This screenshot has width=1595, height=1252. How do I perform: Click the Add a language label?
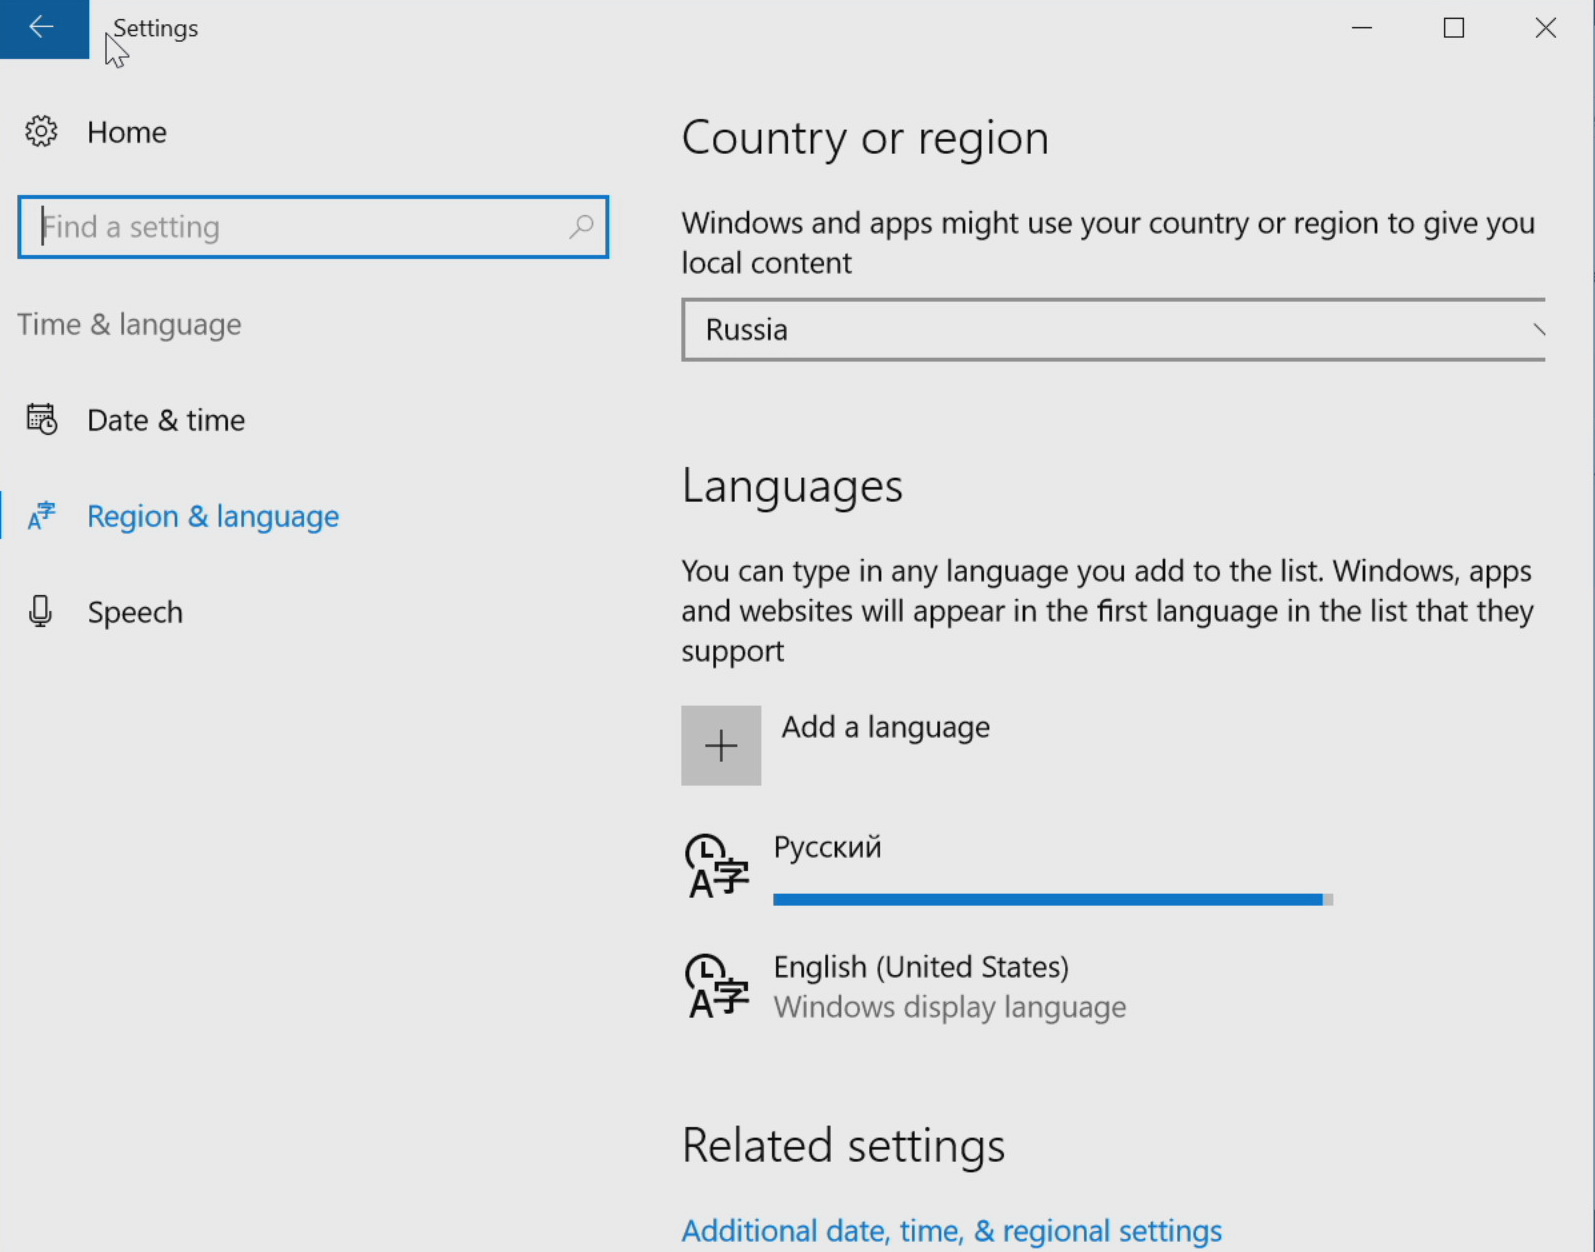click(x=885, y=727)
